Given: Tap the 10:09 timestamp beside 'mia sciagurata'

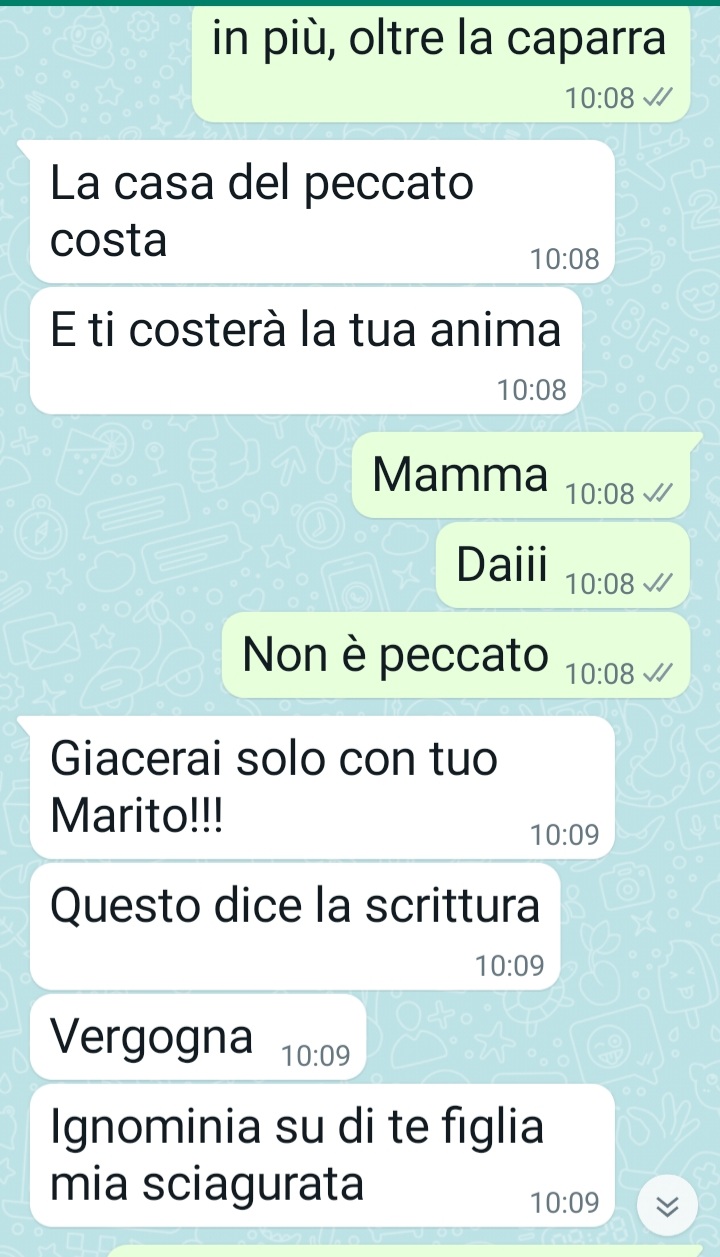Looking at the screenshot, I should click(565, 1203).
